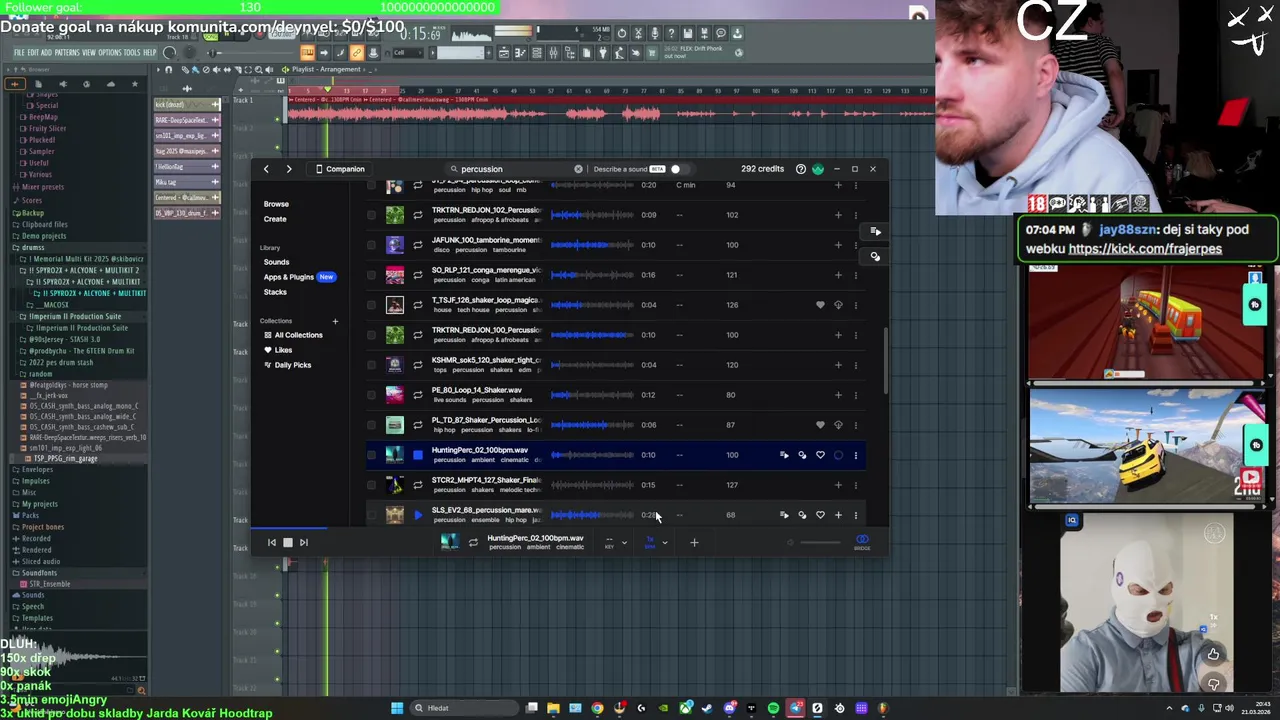
Task: Open more options for HuntingPerc_02_100bpm.wav
Action: [855, 455]
